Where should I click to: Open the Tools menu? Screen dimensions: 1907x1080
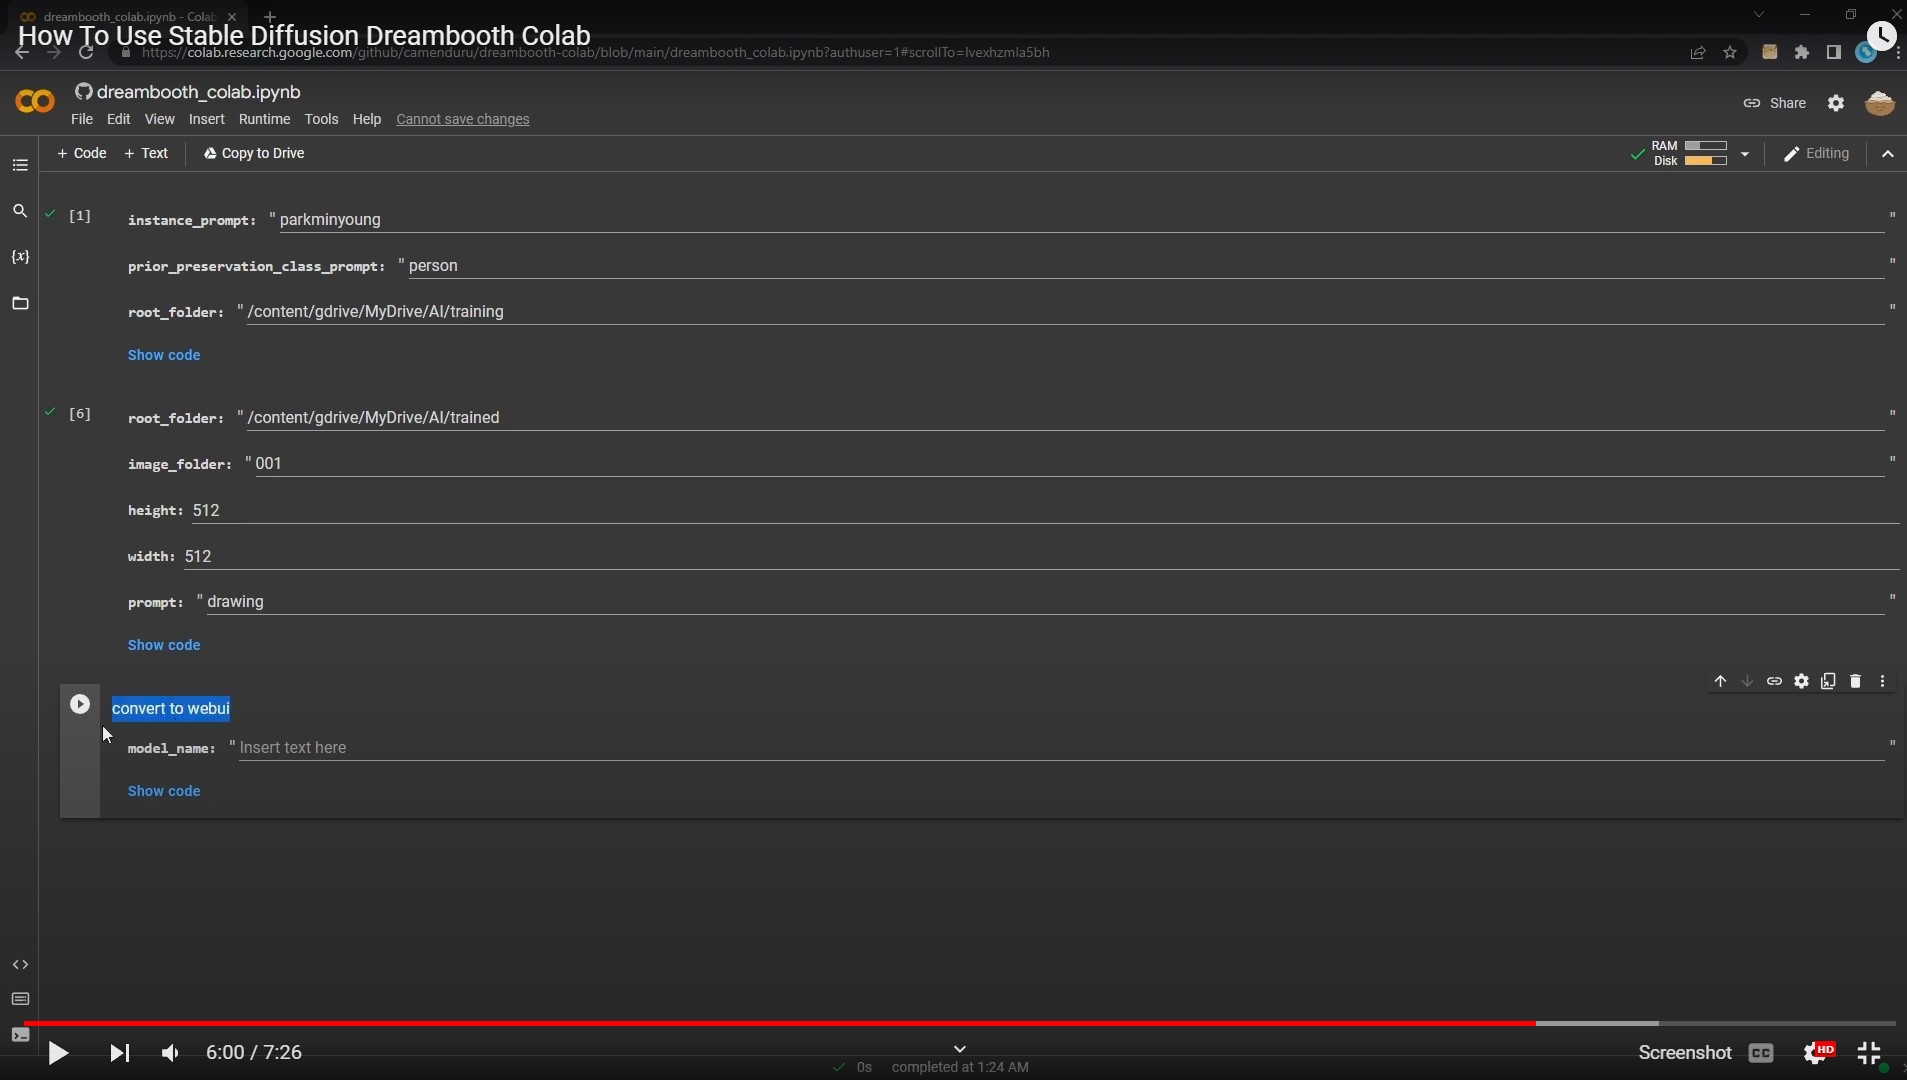click(x=321, y=119)
